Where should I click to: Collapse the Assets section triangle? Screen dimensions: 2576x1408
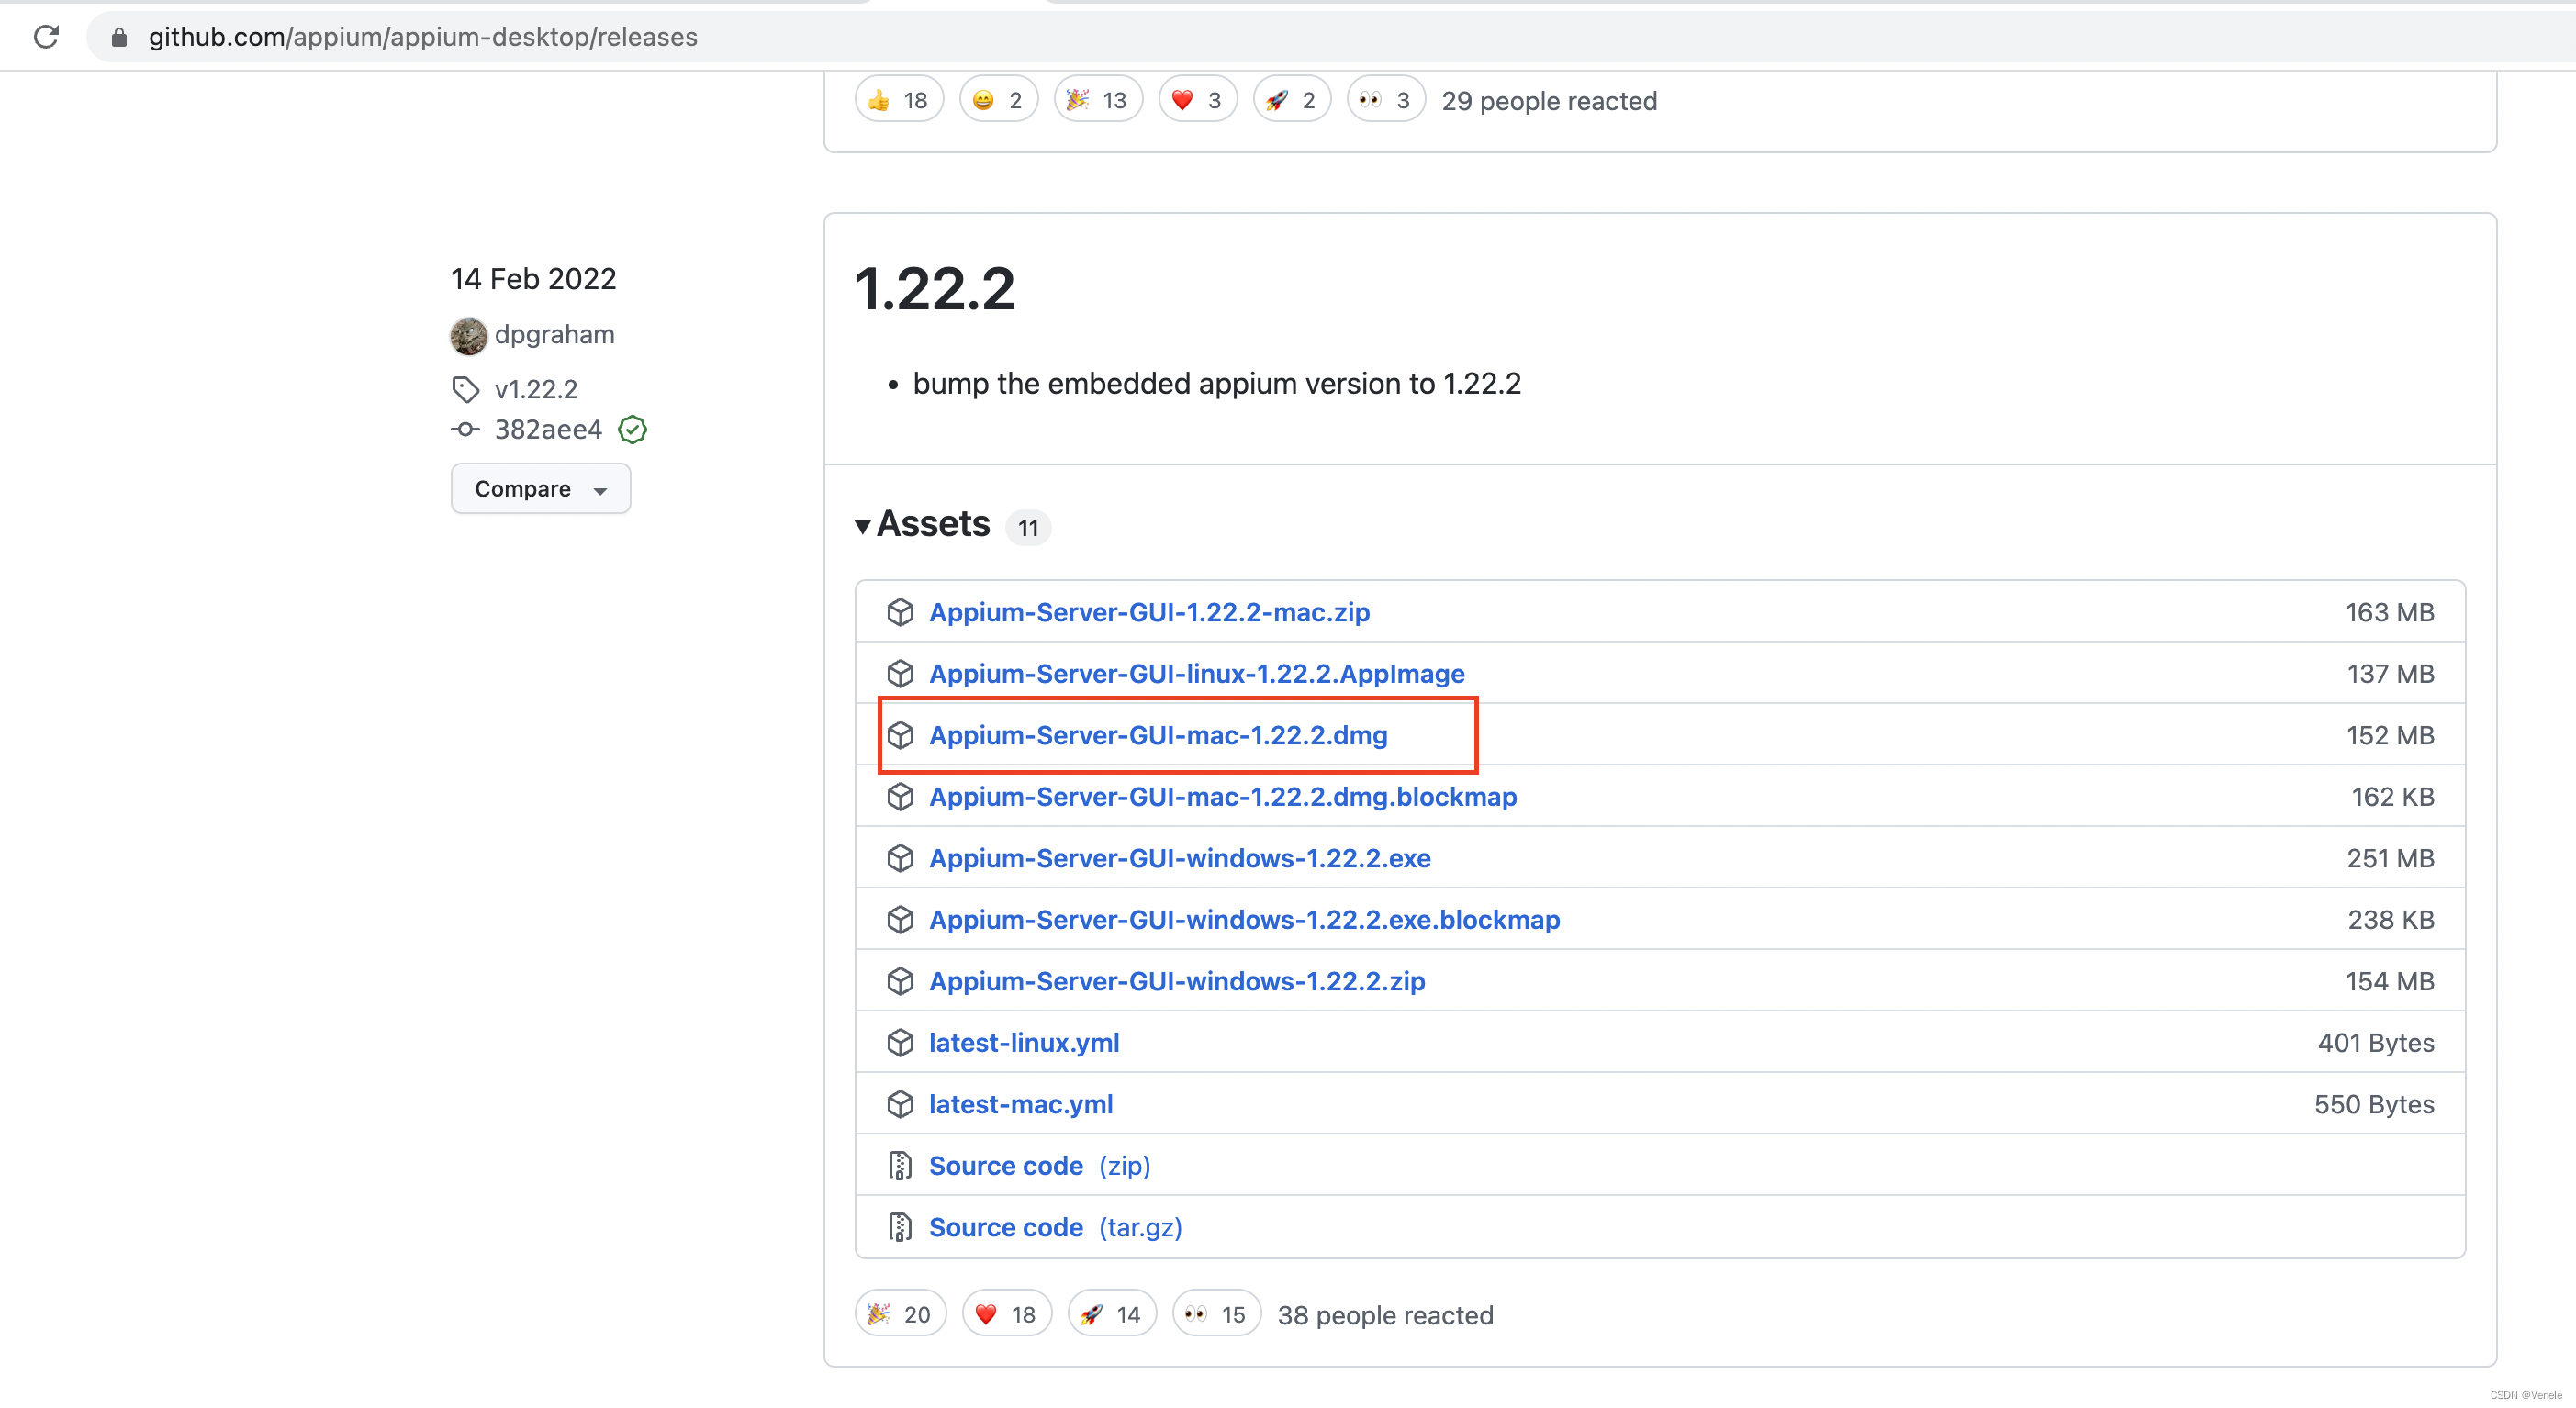click(862, 526)
